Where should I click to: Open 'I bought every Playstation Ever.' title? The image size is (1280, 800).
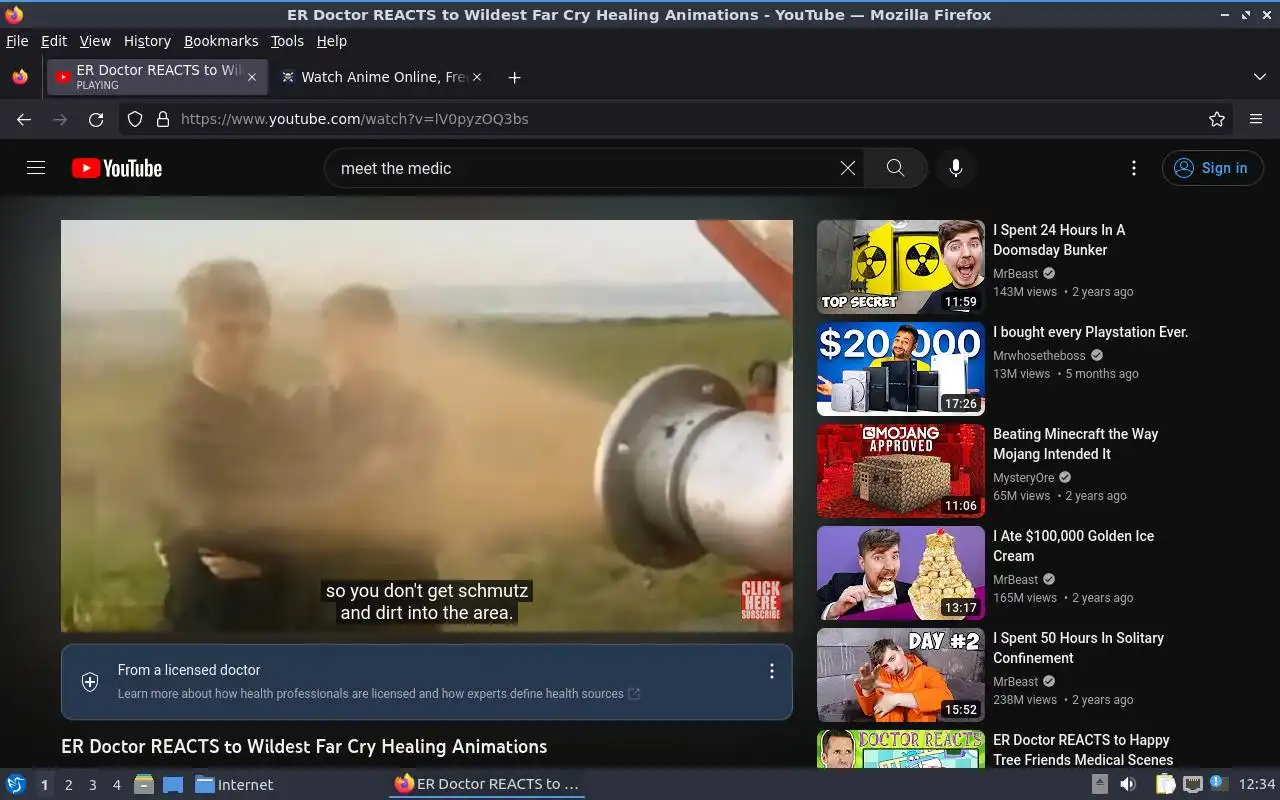pyautogui.click(x=1090, y=332)
